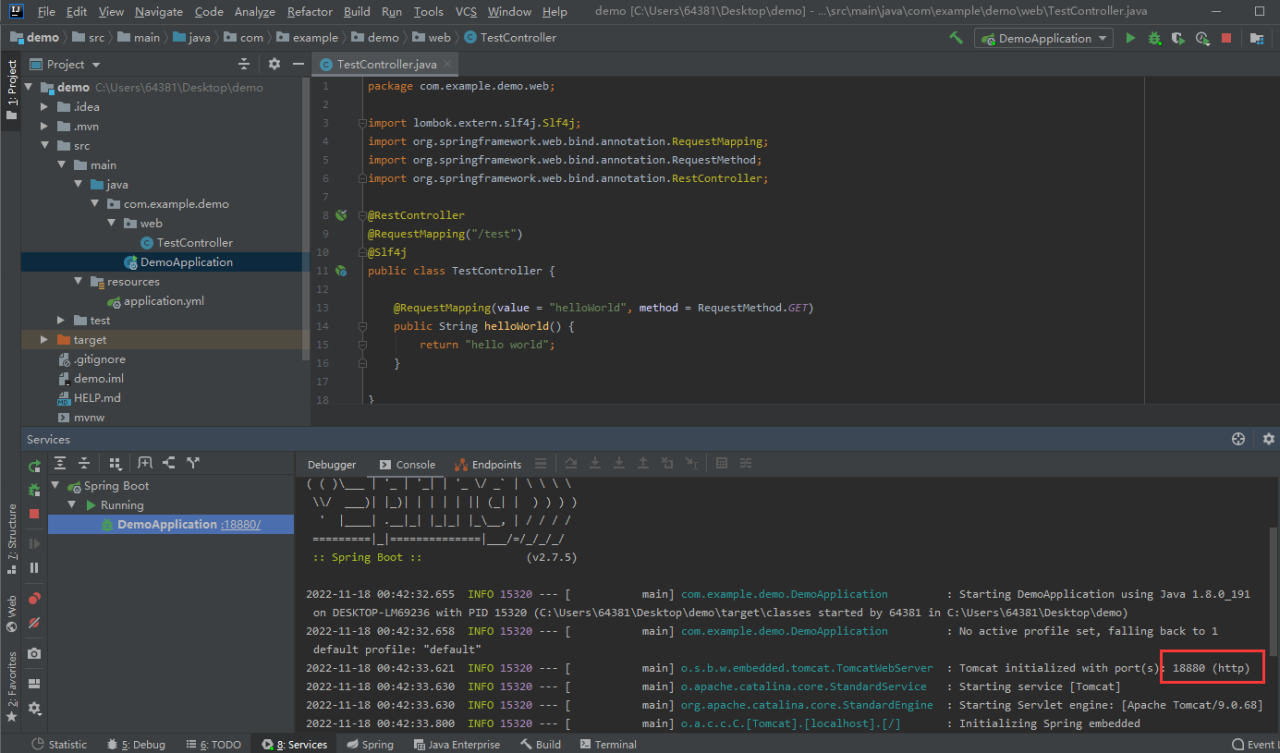Open the :18880/ port link
Image resolution: width=1280 pixels, height=753 pixels.
pos(241,525)
